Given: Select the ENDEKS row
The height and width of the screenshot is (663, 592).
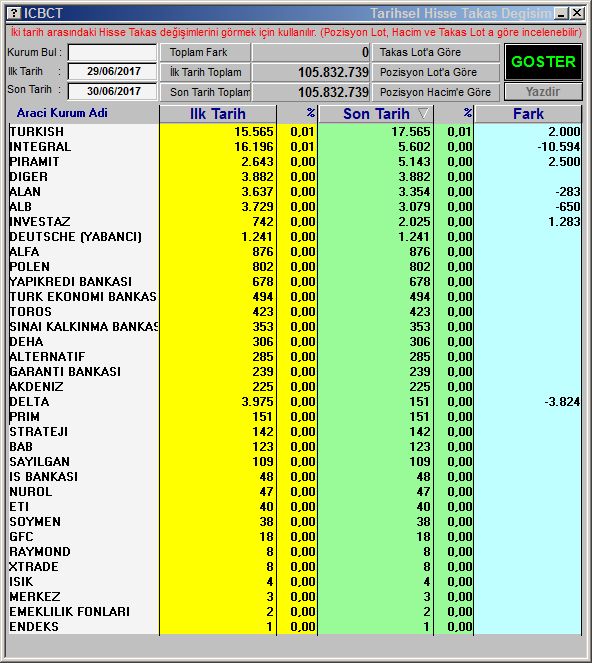Looking at the screenshot, I should tap(295, 627).
